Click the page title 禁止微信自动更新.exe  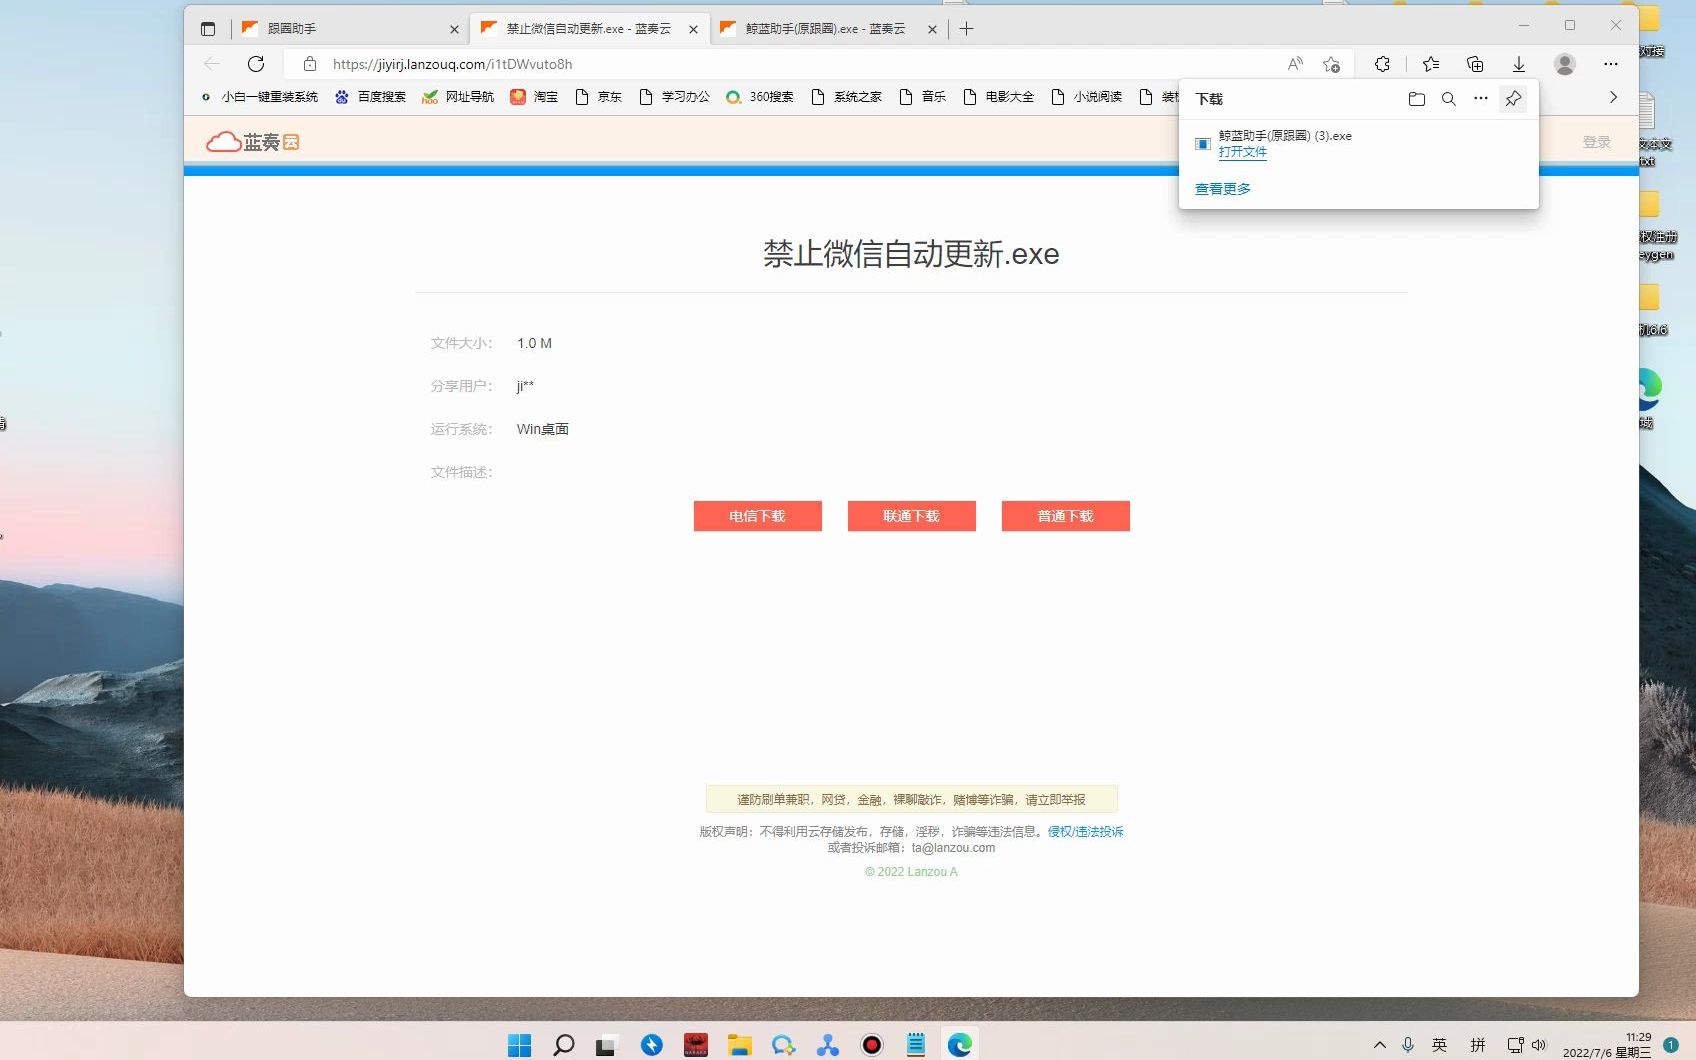point(911,254)
